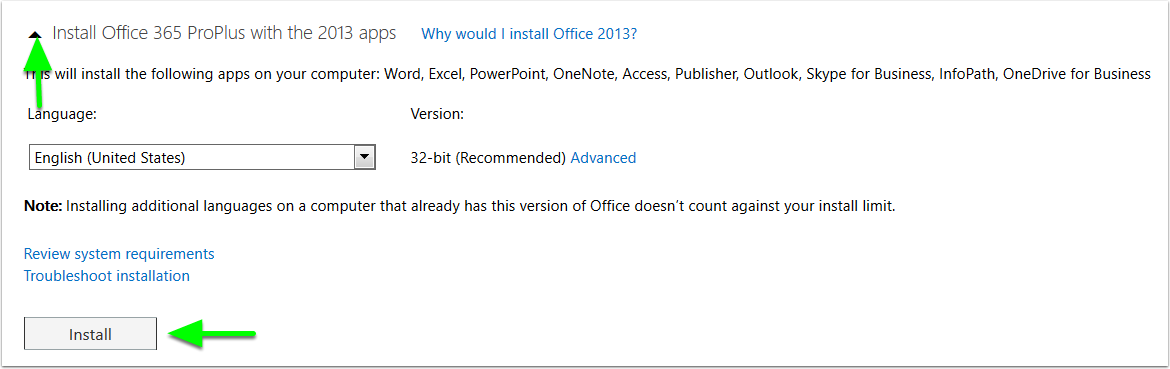1170x369 pixels.
Task: Click the 'Install Office 365 ProPlus with the 2013 apps' heading
Action: [225, 34]
